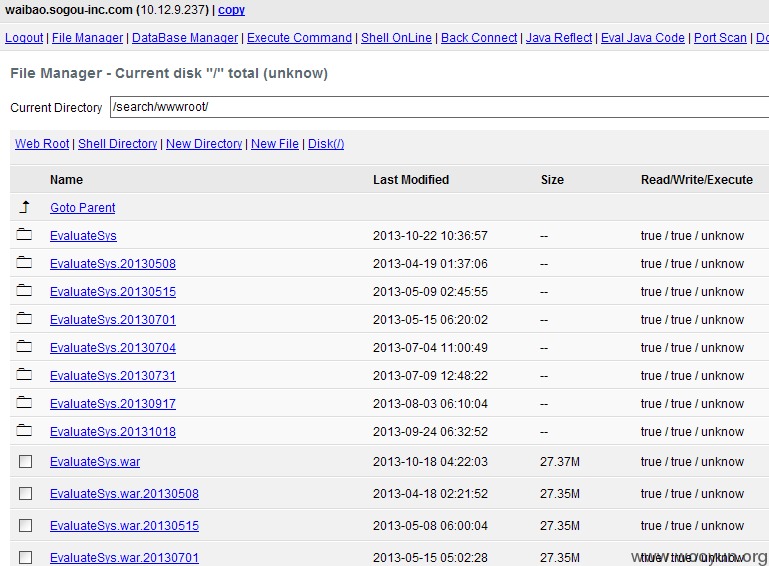Click folder icon beside EvaluateSys.20130917
This screenshot has height=566, width=769.
click(x=24, y=402)
